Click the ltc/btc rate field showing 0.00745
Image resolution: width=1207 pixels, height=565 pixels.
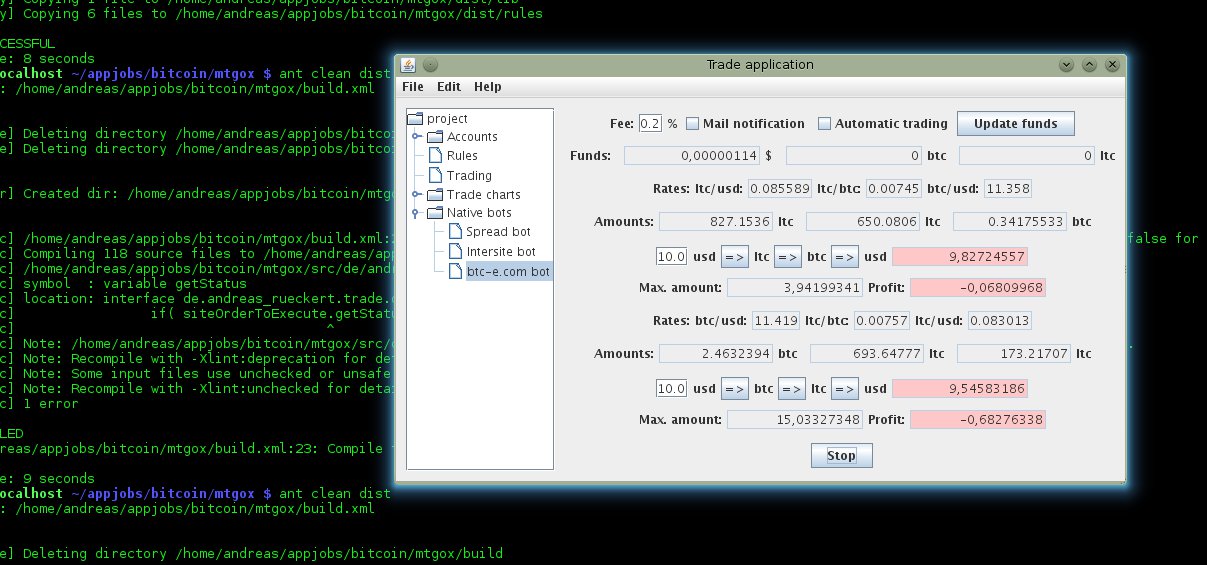point(893,188)
